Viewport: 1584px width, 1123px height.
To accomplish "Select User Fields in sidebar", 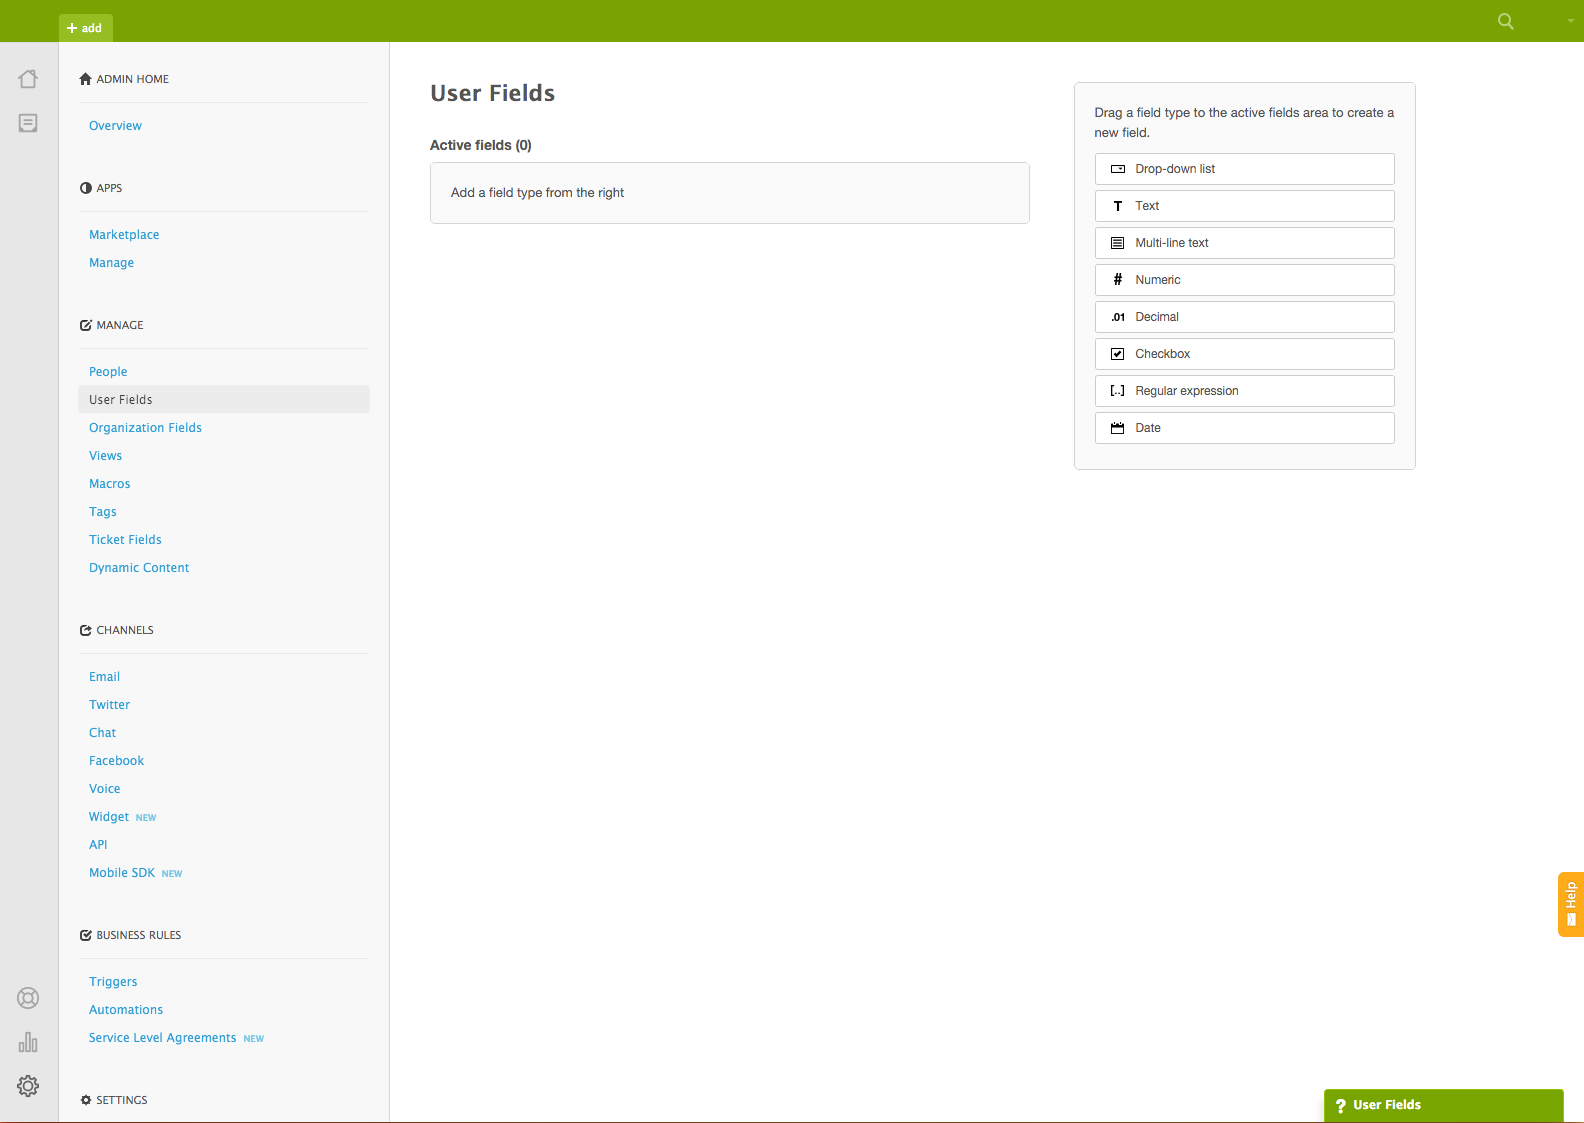I will pos(224,400).
